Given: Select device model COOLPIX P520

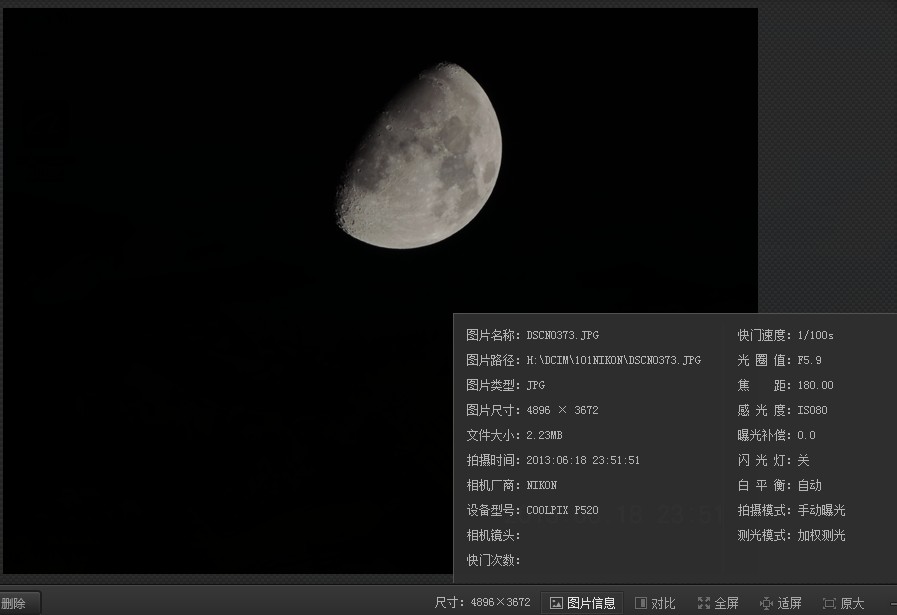Looking at the screenshot, I should [x=562, y=510].
